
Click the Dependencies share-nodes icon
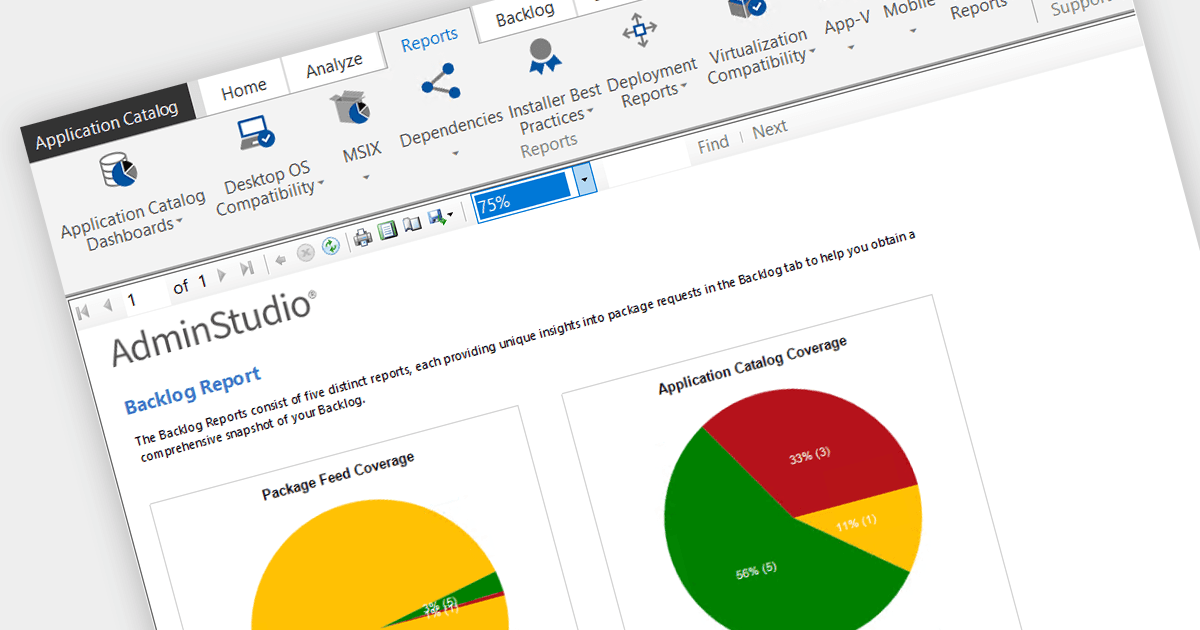[x=441, y=82]
